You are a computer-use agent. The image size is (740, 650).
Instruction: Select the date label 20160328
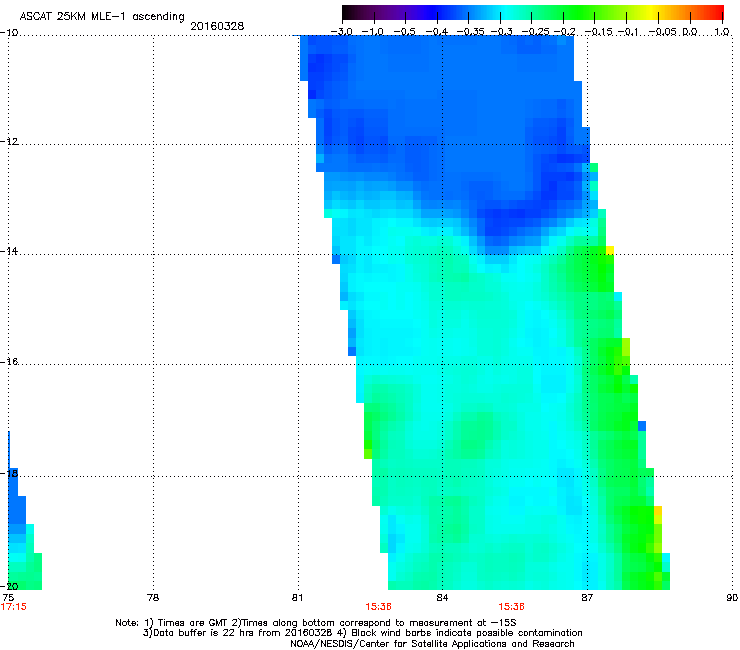(x=217, y=26)
